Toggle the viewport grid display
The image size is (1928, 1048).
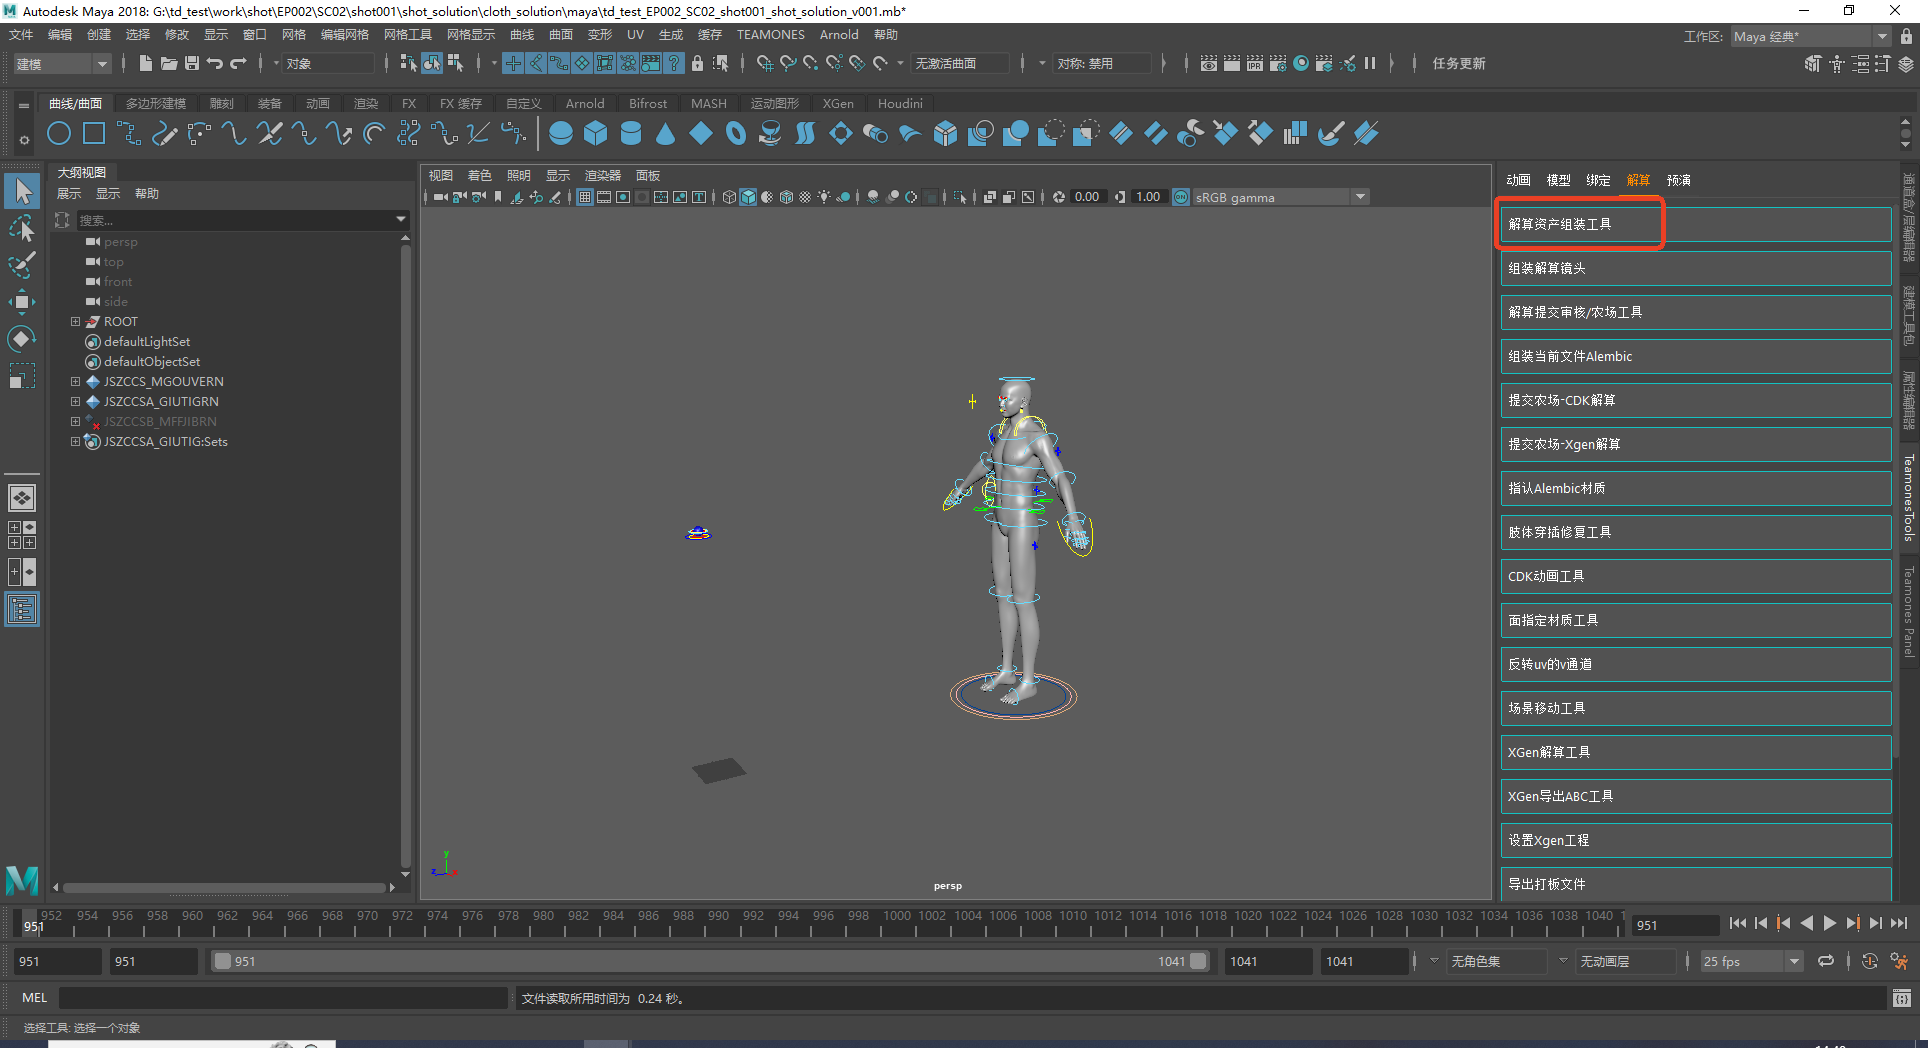click(585, 197)
